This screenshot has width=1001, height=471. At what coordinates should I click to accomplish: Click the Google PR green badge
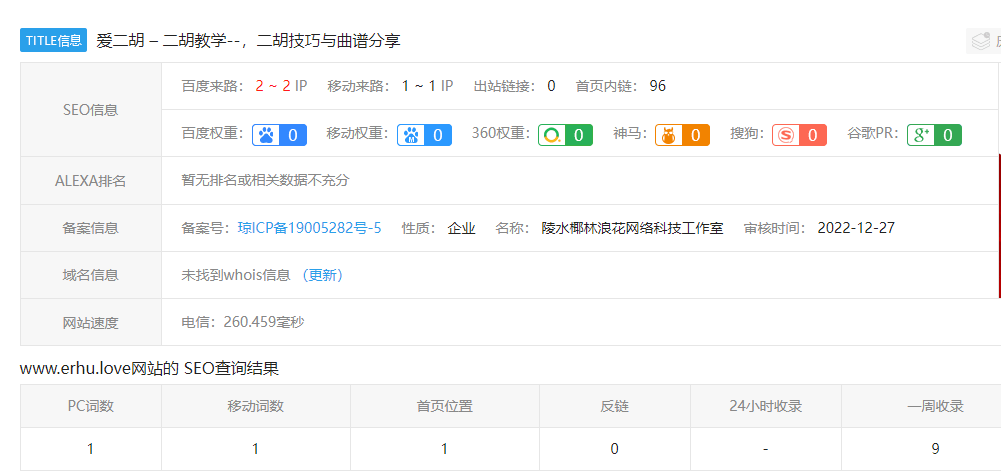935,135
